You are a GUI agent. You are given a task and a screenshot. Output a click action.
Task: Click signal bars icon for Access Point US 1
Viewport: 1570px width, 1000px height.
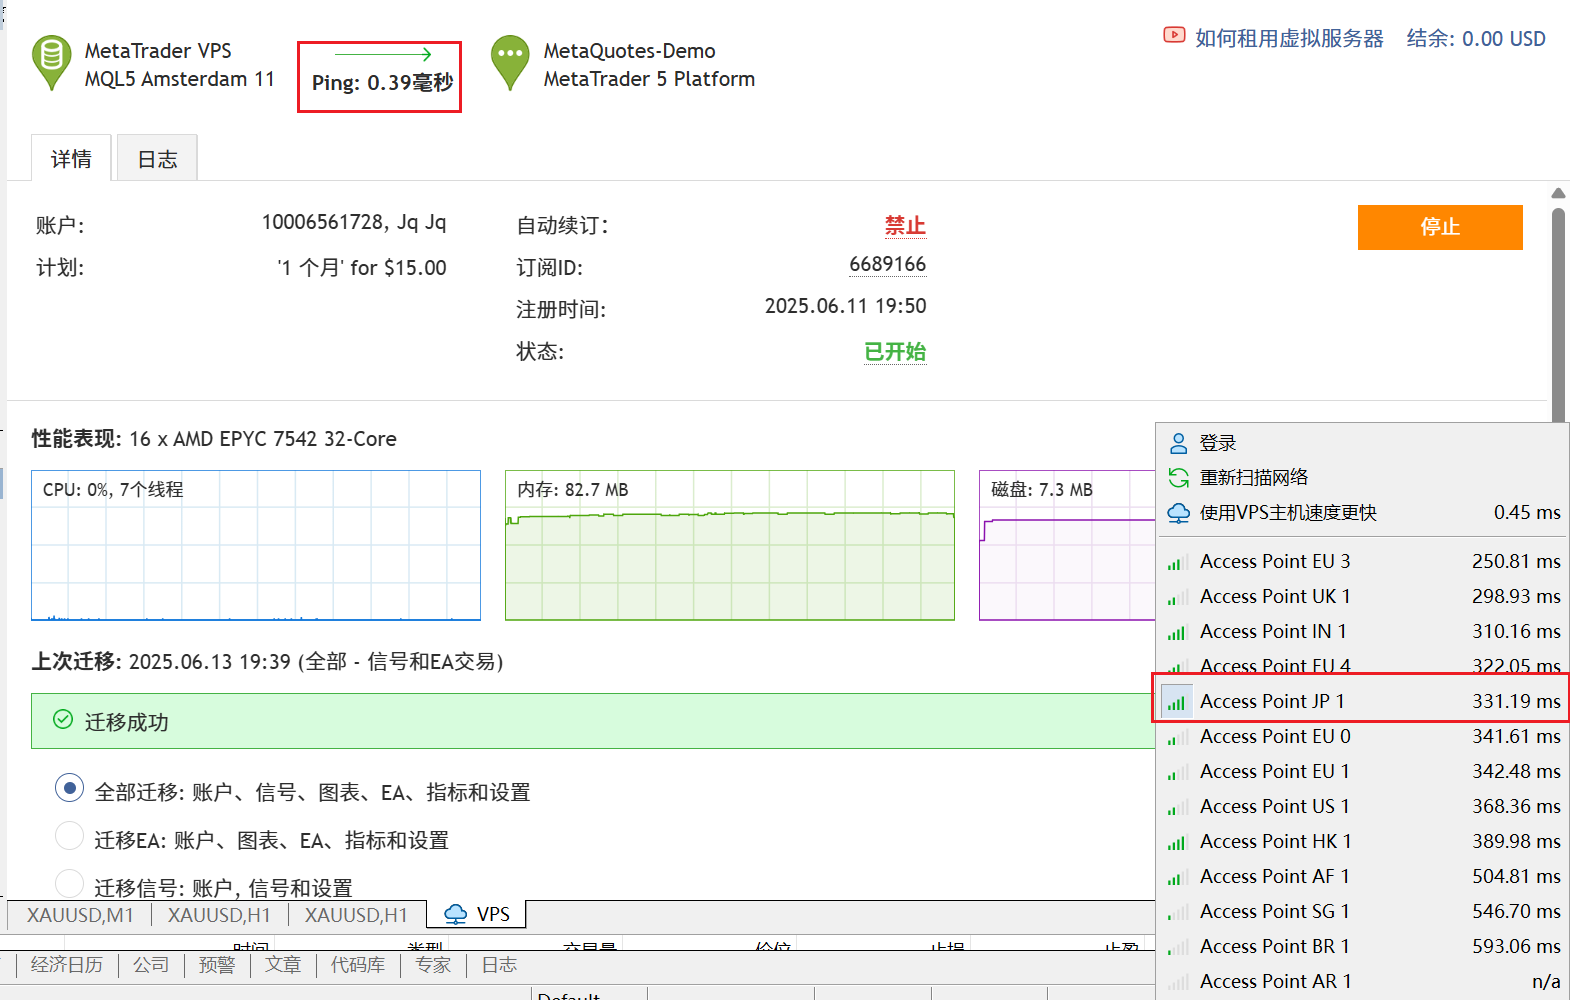tap(1178, 807)
